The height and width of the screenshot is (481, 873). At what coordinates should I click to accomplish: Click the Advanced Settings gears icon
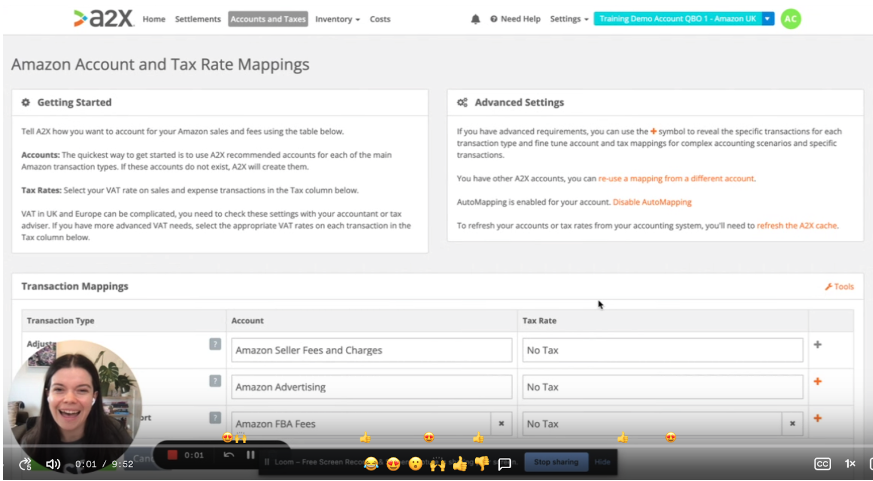coord(462,102)
